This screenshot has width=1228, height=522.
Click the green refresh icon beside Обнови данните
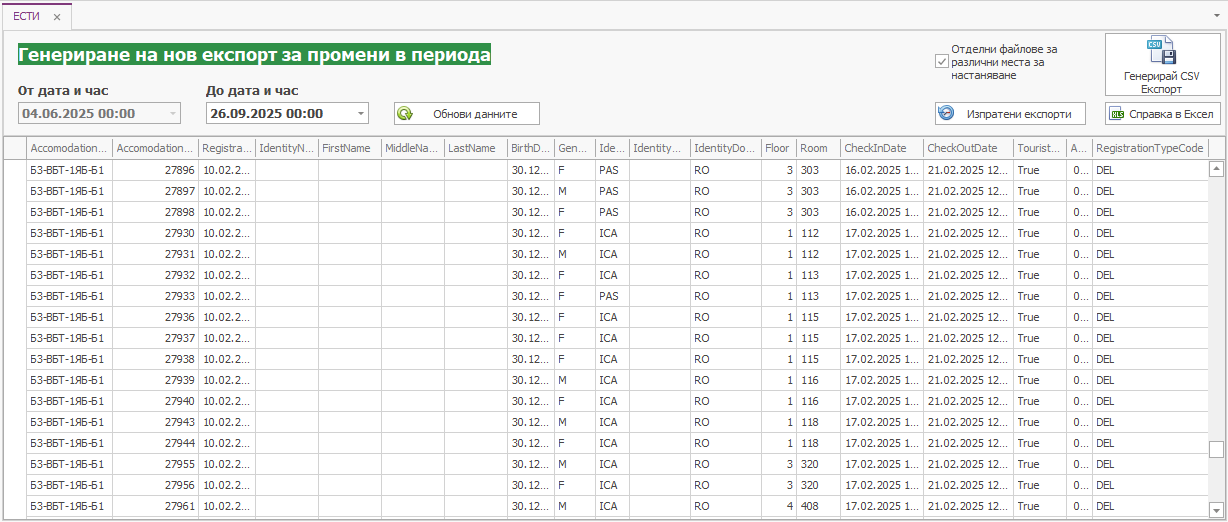[x=405, y=114]
